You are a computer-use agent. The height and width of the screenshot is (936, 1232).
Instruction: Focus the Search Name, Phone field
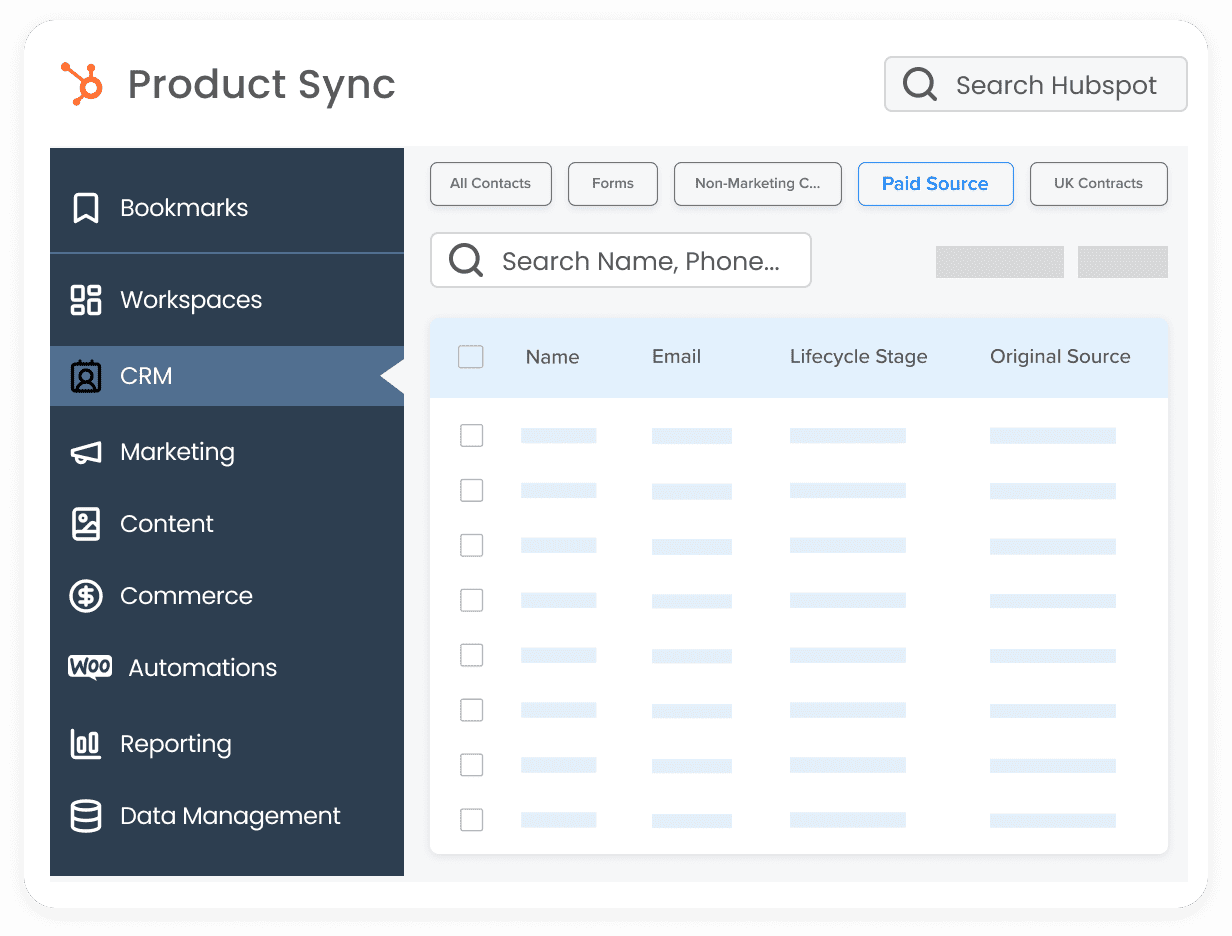(621, 260)
